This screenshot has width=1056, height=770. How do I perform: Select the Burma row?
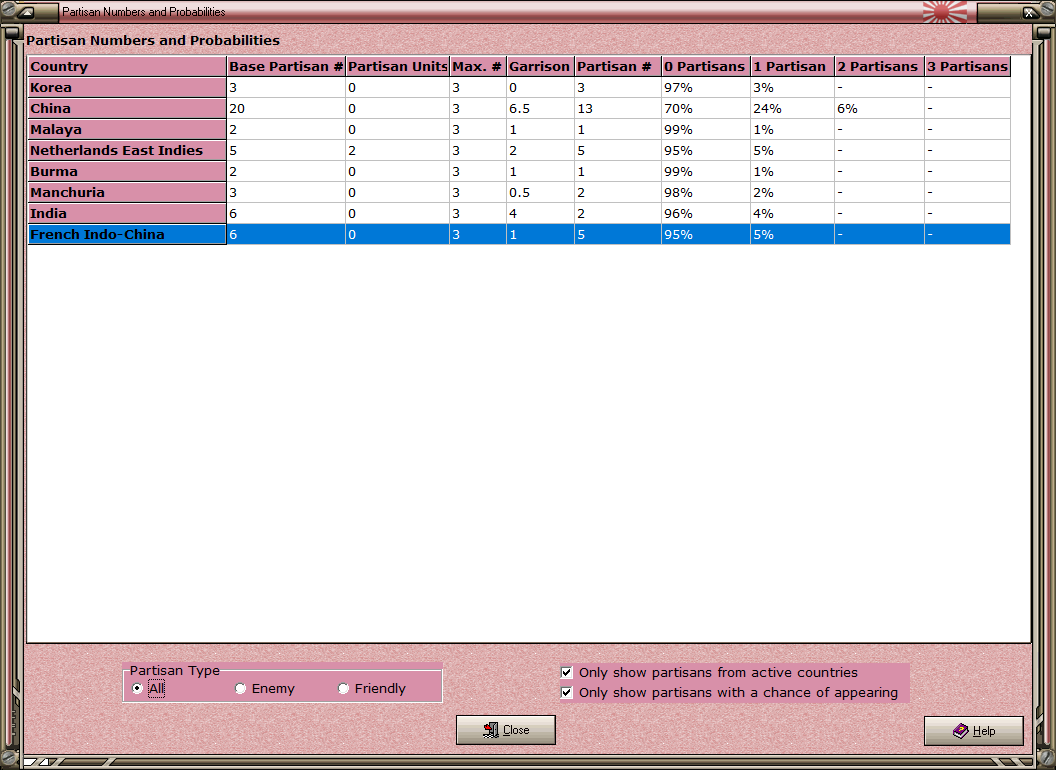click(519, 171)
